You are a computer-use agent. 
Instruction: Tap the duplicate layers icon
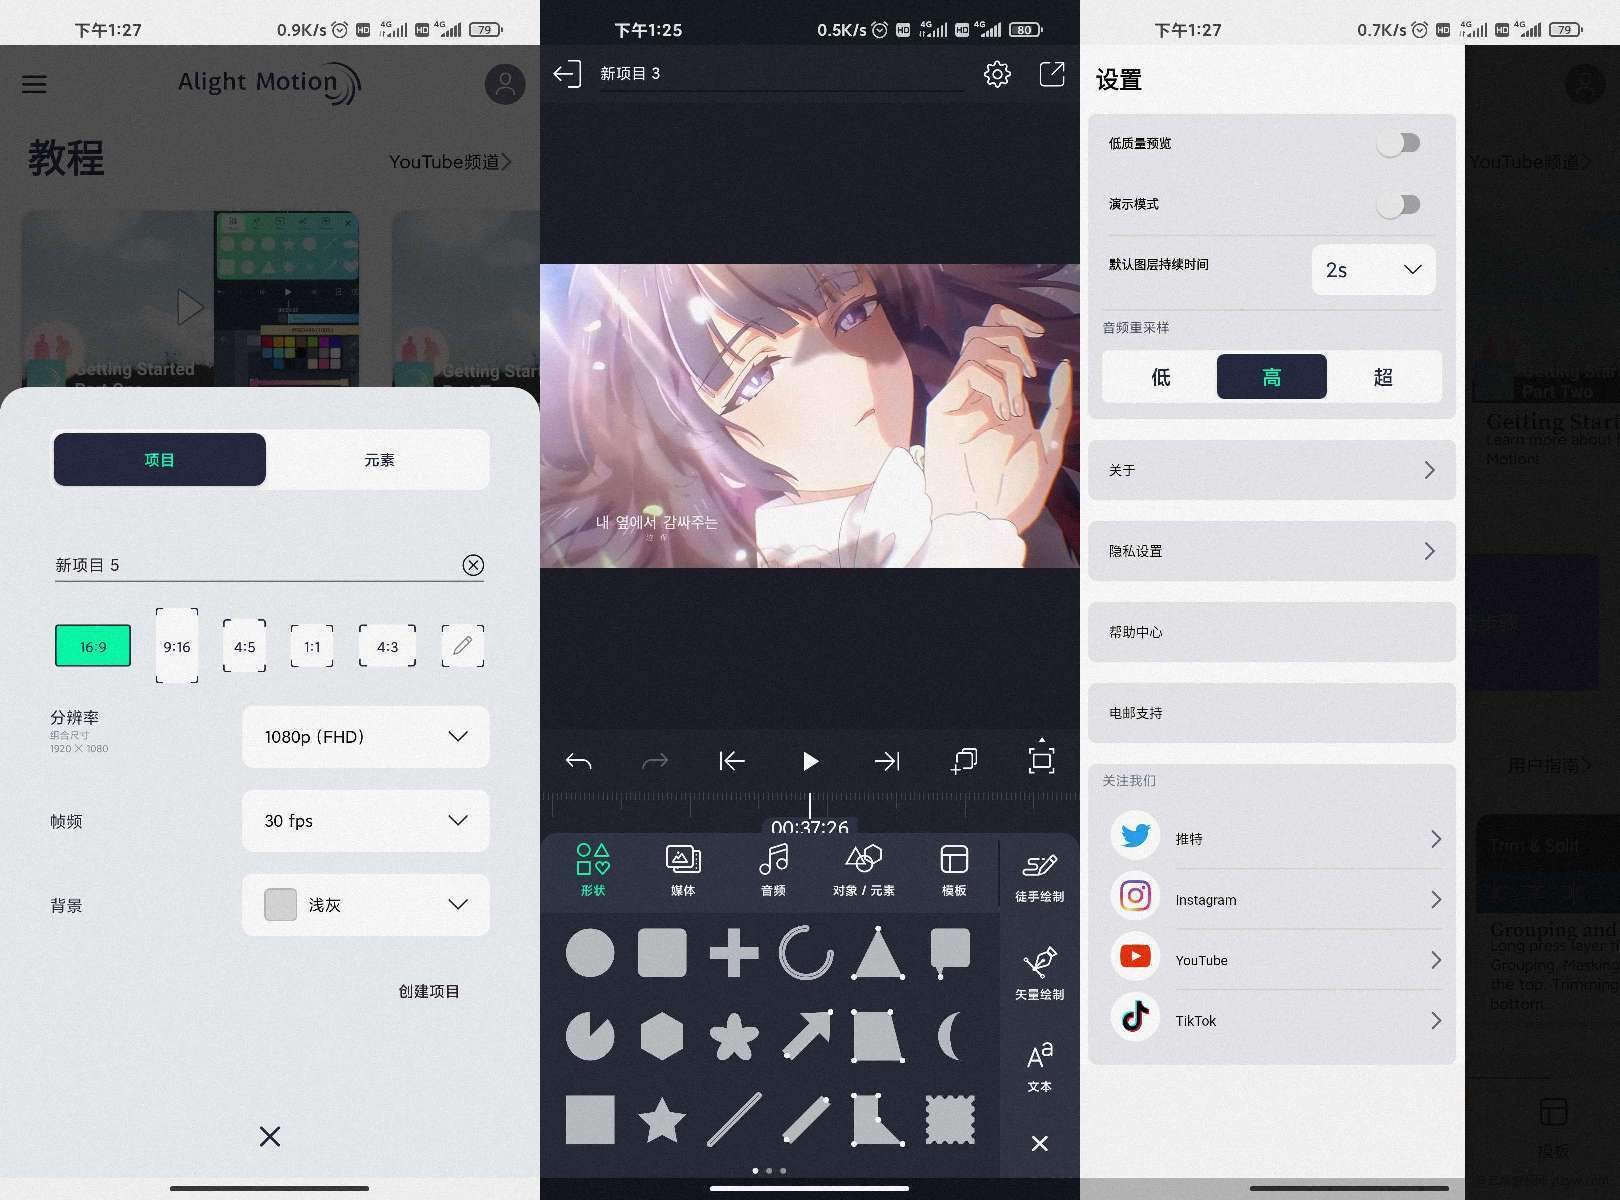[x=964, y=761]
